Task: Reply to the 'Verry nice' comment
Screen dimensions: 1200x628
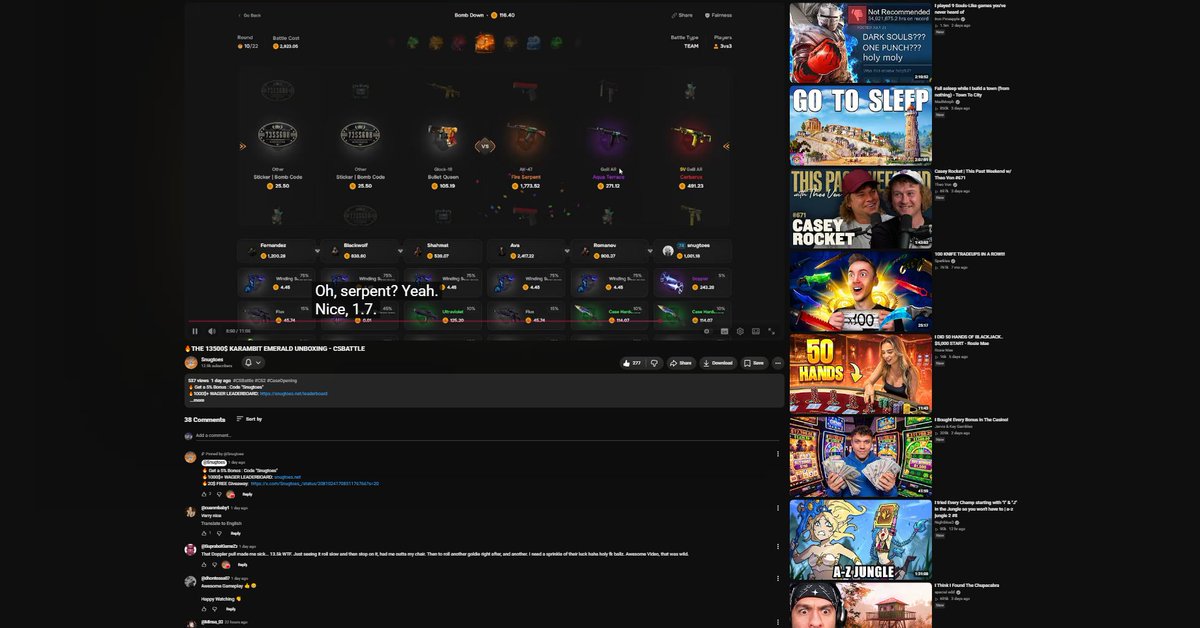Action: click(x=236, y=533)
